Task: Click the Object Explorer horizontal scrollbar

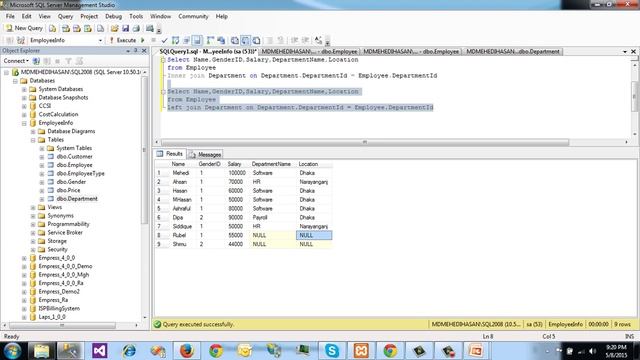Action: point(62,326)
